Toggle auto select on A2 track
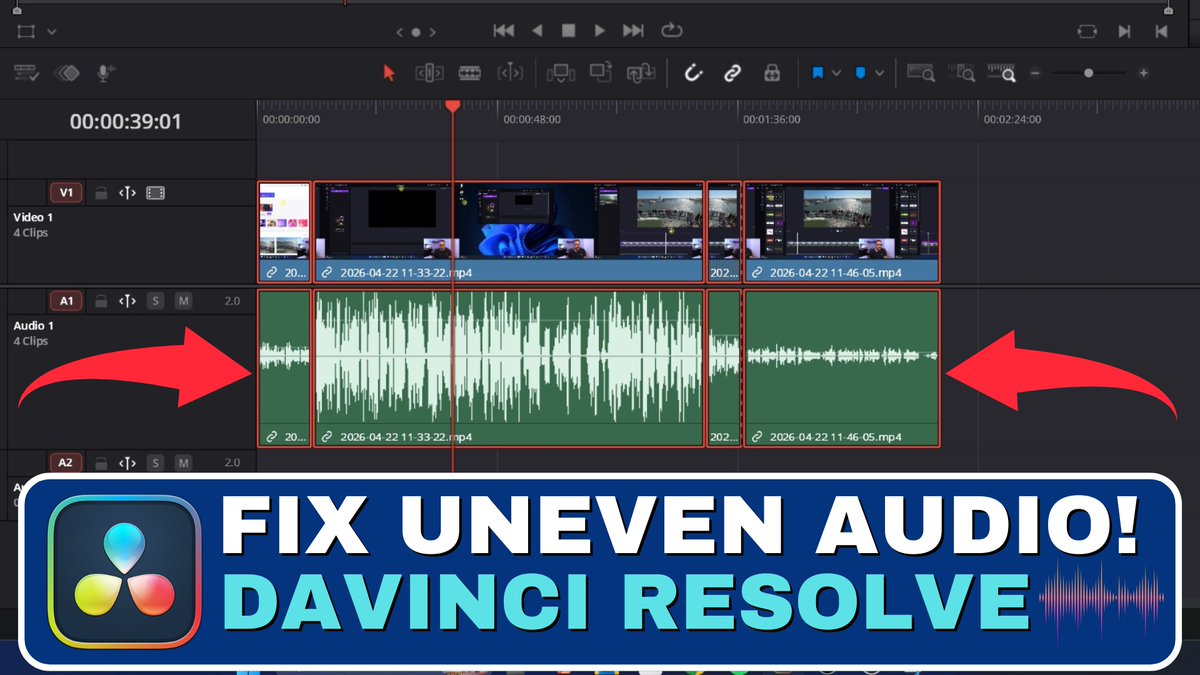 tap(127, 463)
